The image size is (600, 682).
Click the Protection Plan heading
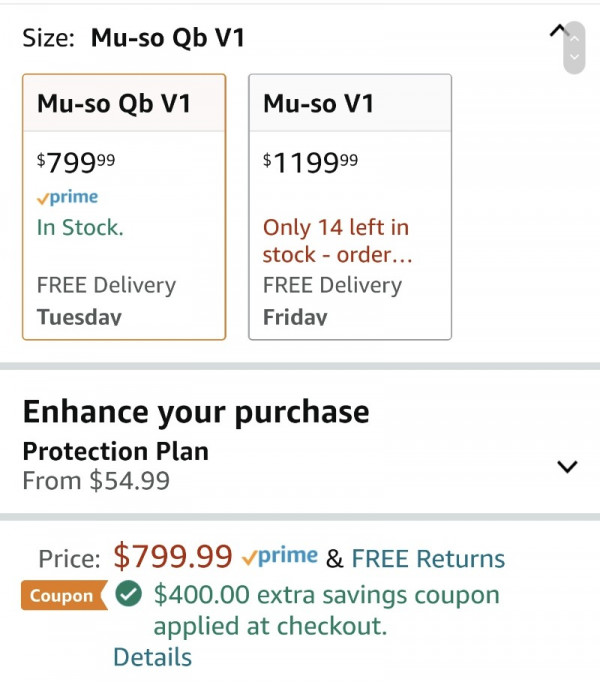pos(116,451)
